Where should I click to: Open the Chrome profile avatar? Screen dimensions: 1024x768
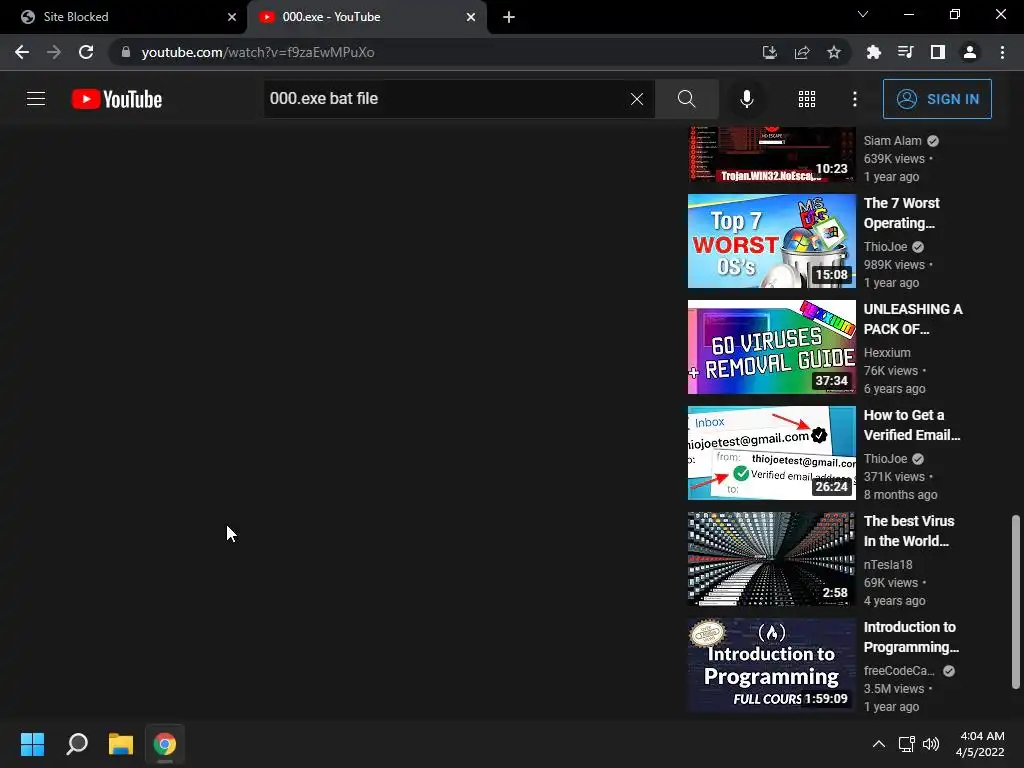pyautogui.click(x=970, y=52)
